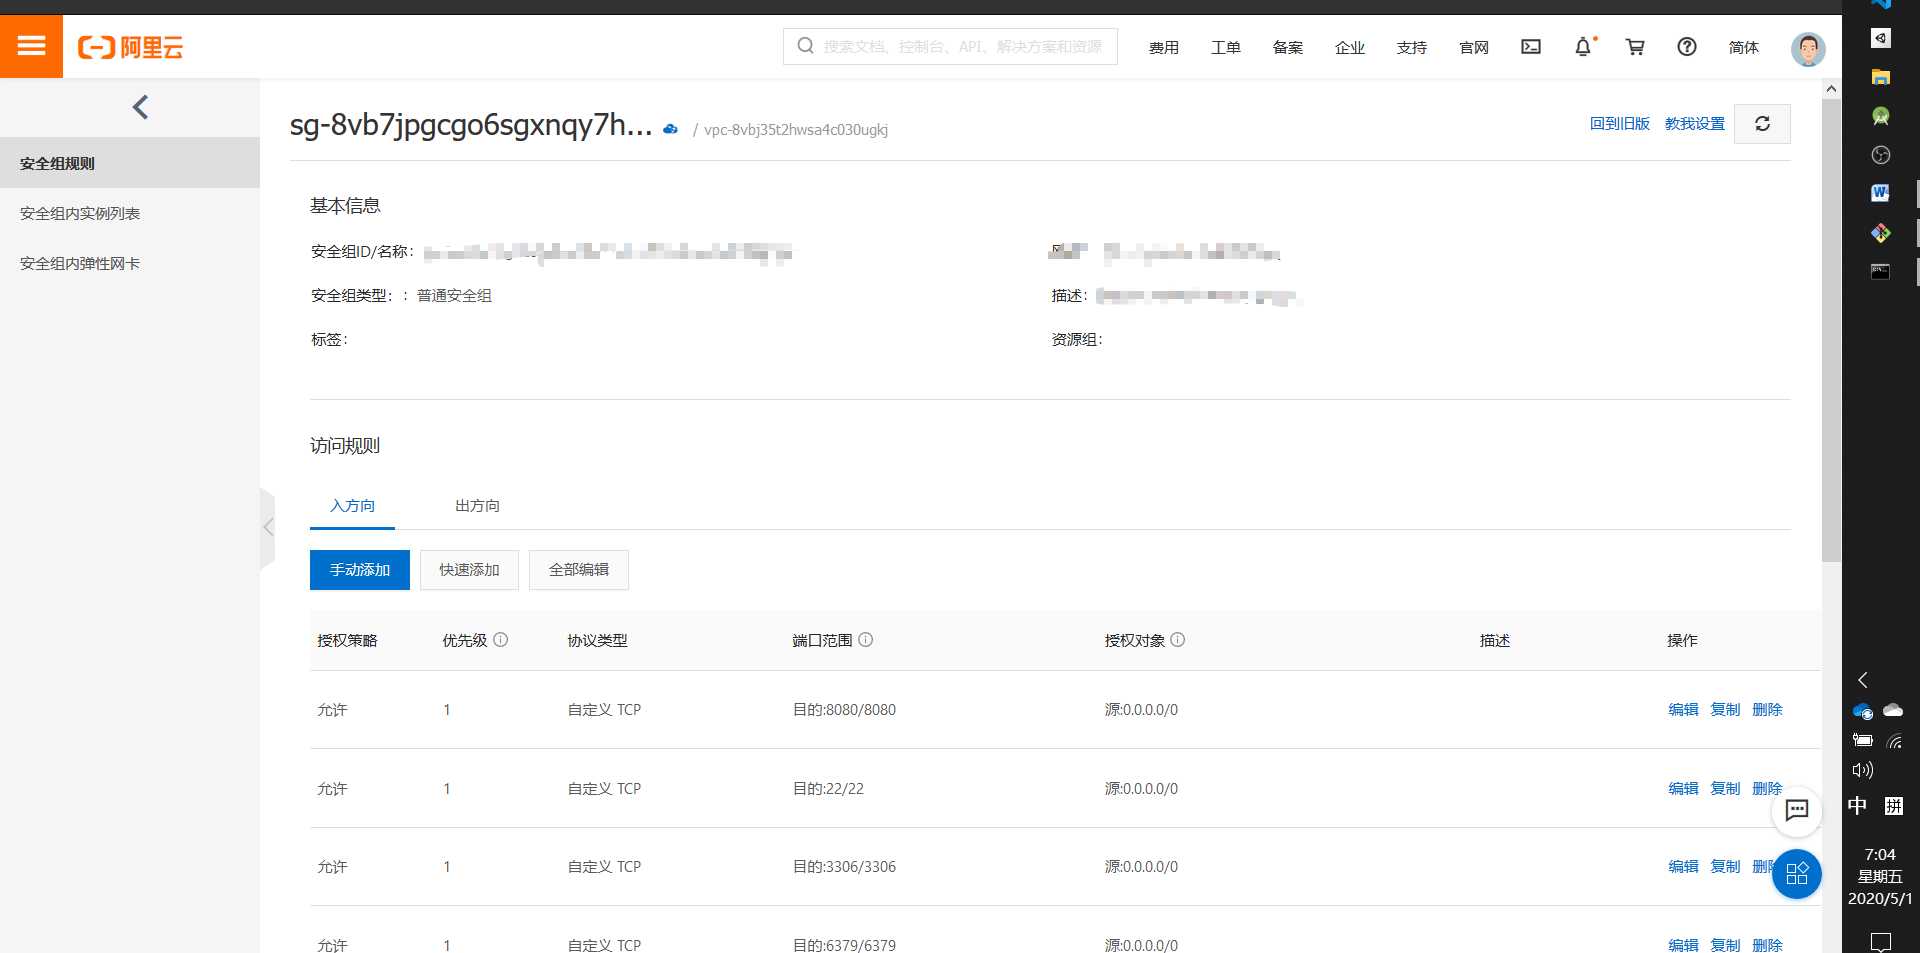Click the 教我设置 link

click(x=1695, y=124)
